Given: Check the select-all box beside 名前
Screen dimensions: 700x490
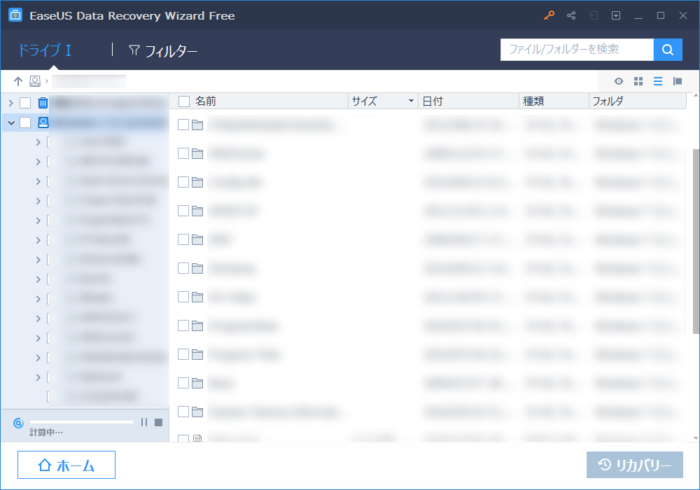Looking at the screenshot, I should click(x=184, y=101).
